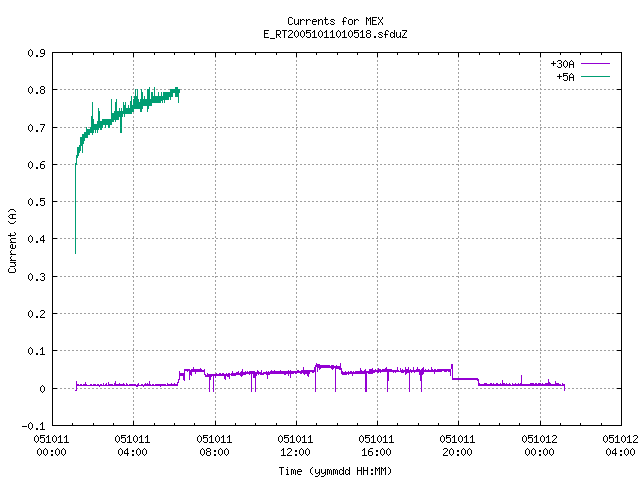
Task: Click the file name E_RT20051011010518.sfduZ
Action: (335, 34)
